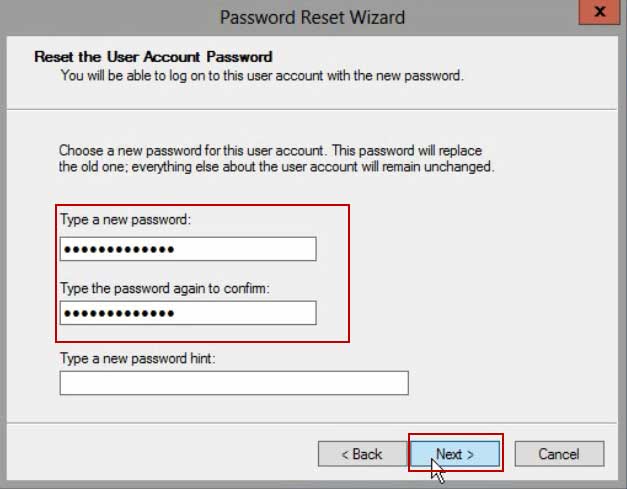Focus the 'Type a new password' field
Image resolution: width=627 pixels, height=489 pixels.
pos(188,249)
